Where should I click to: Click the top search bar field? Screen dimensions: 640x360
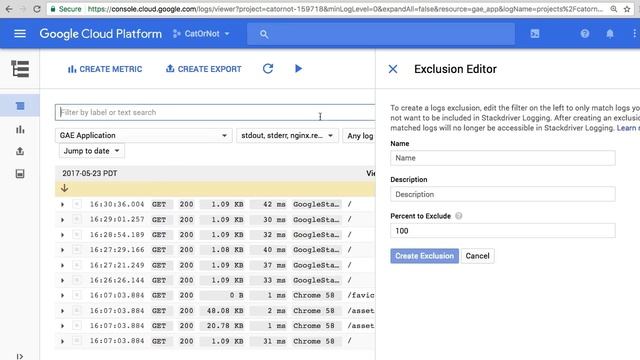tap(380, 34)
